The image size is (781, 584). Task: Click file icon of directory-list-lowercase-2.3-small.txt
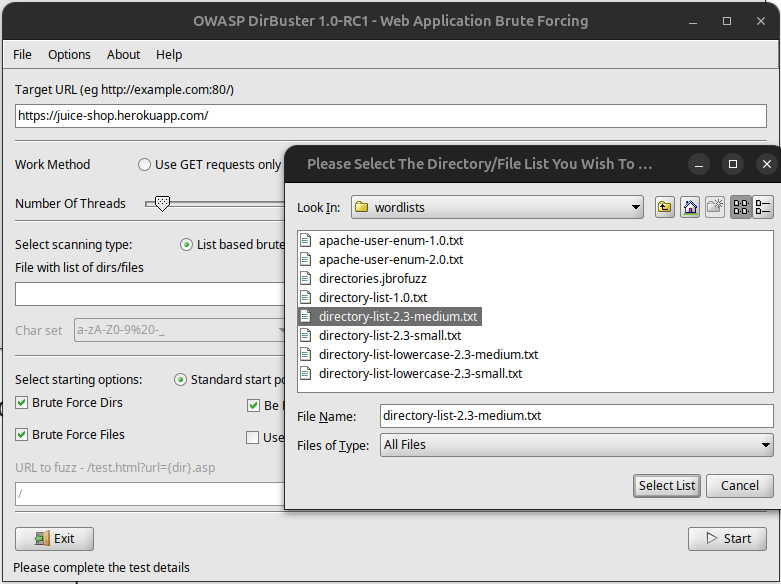coord(306,373)
